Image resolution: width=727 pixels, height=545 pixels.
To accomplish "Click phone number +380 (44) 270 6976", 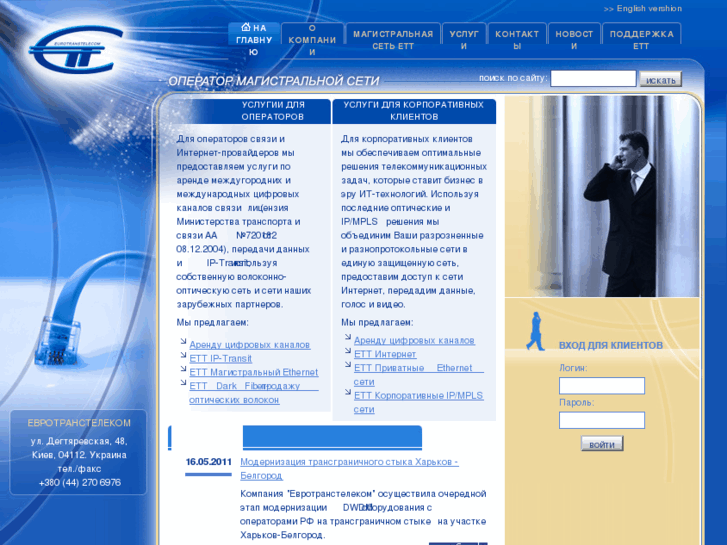I will 80,483.
